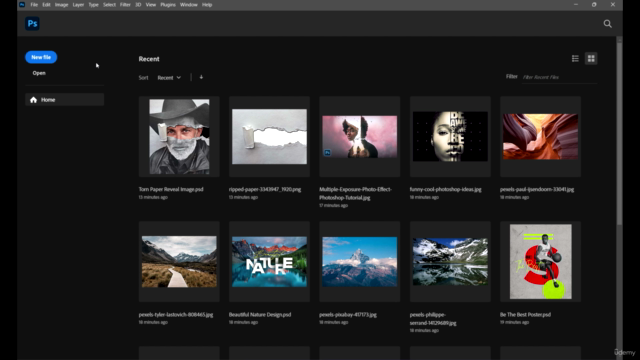Viewport: 640px width, 360px height.
Task: Click the Be The Best Poster.psd filename
Action: tap(525, 315)
